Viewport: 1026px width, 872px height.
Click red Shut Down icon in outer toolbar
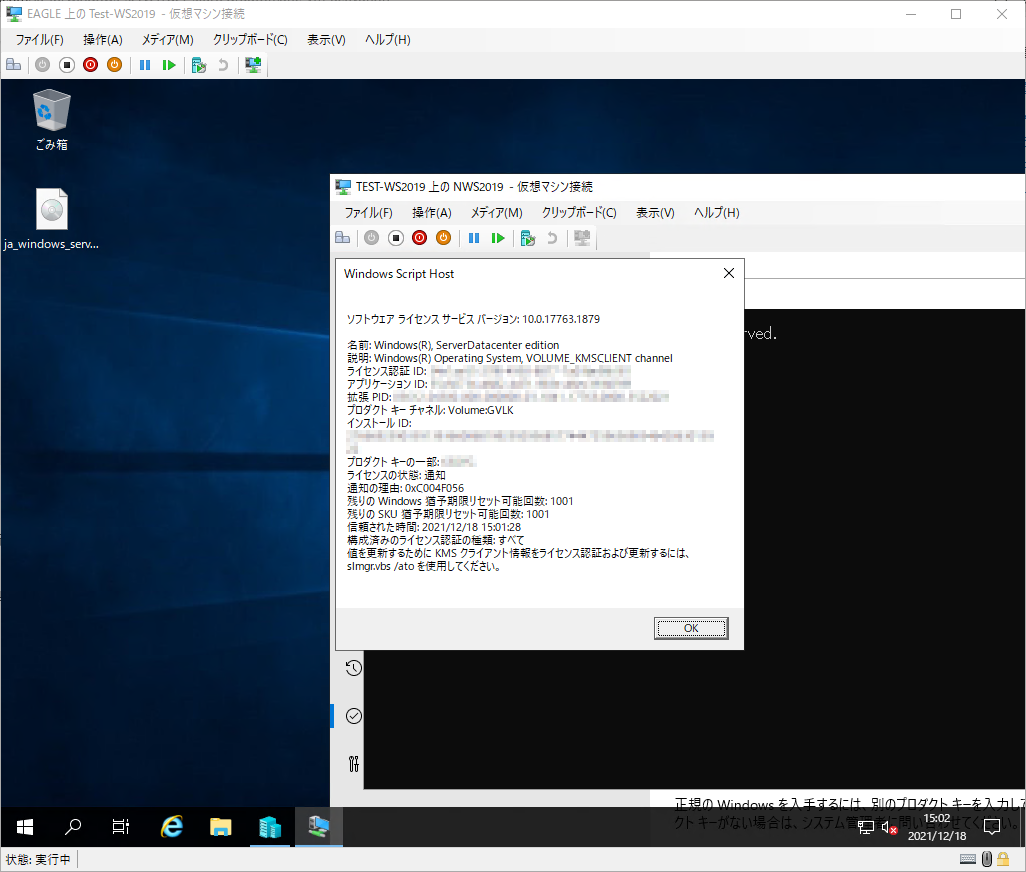(x=90, y=65)
